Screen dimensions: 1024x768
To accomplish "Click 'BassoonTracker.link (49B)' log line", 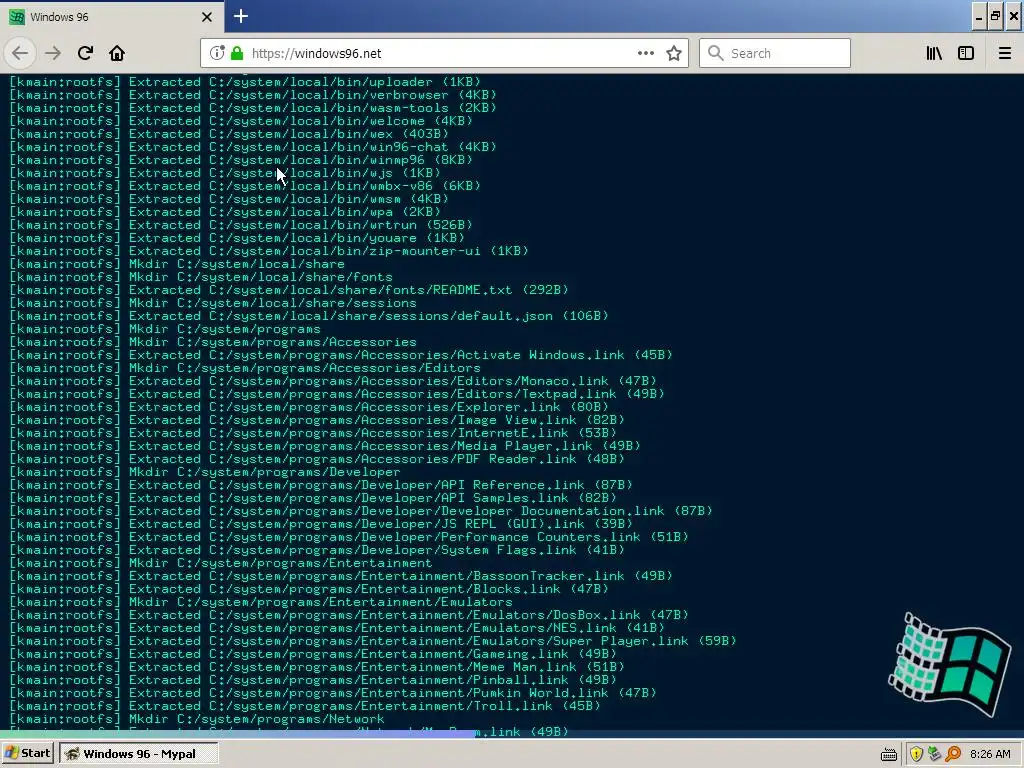I will 341,576.
